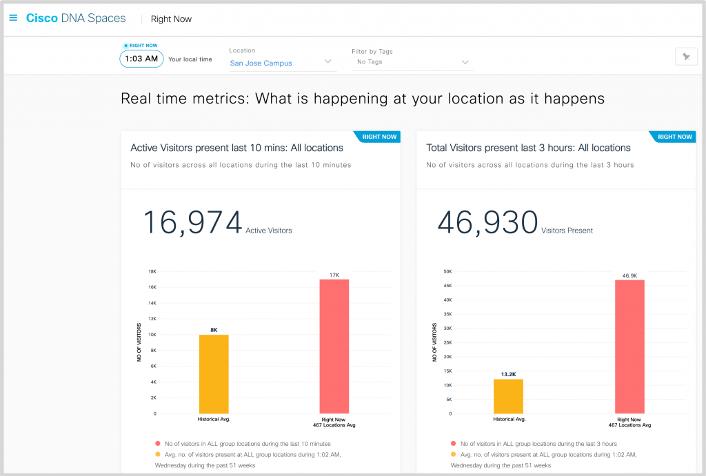Screen dimensions: 706x476
Task: Click RIGHT NOW badge on Active Visitors card
Action: [381, 137]
